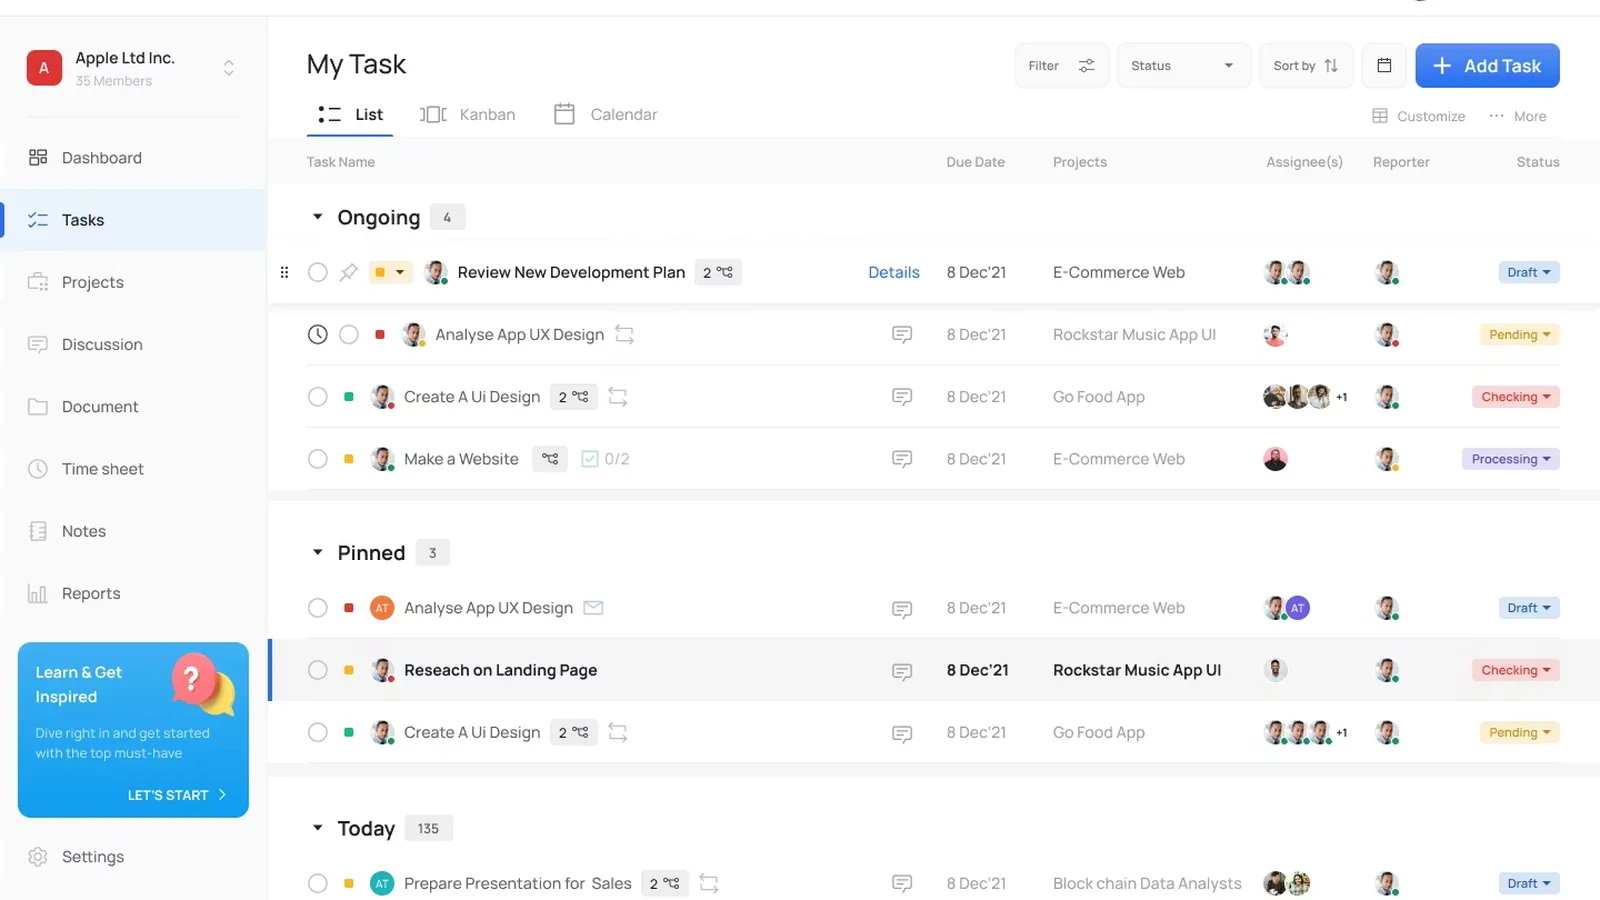The height and width of the screenshot is (900, 1600).
Task: Mark Reseach on Landing Page as done
Action: (317, 670)
